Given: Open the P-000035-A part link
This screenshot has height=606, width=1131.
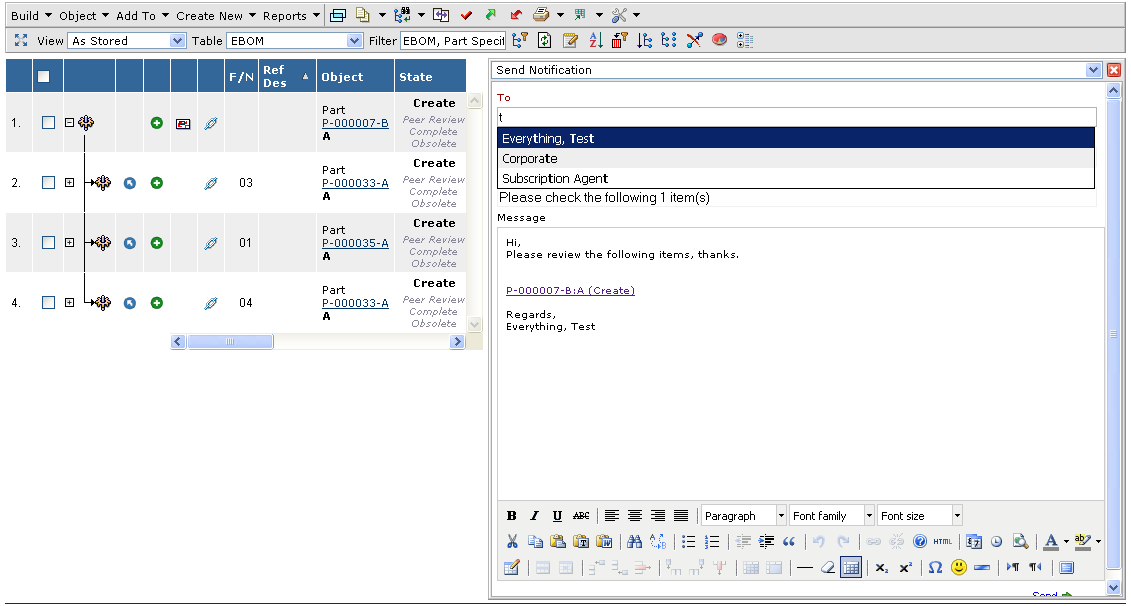Looking at the screenshot, I should [355, 243].
